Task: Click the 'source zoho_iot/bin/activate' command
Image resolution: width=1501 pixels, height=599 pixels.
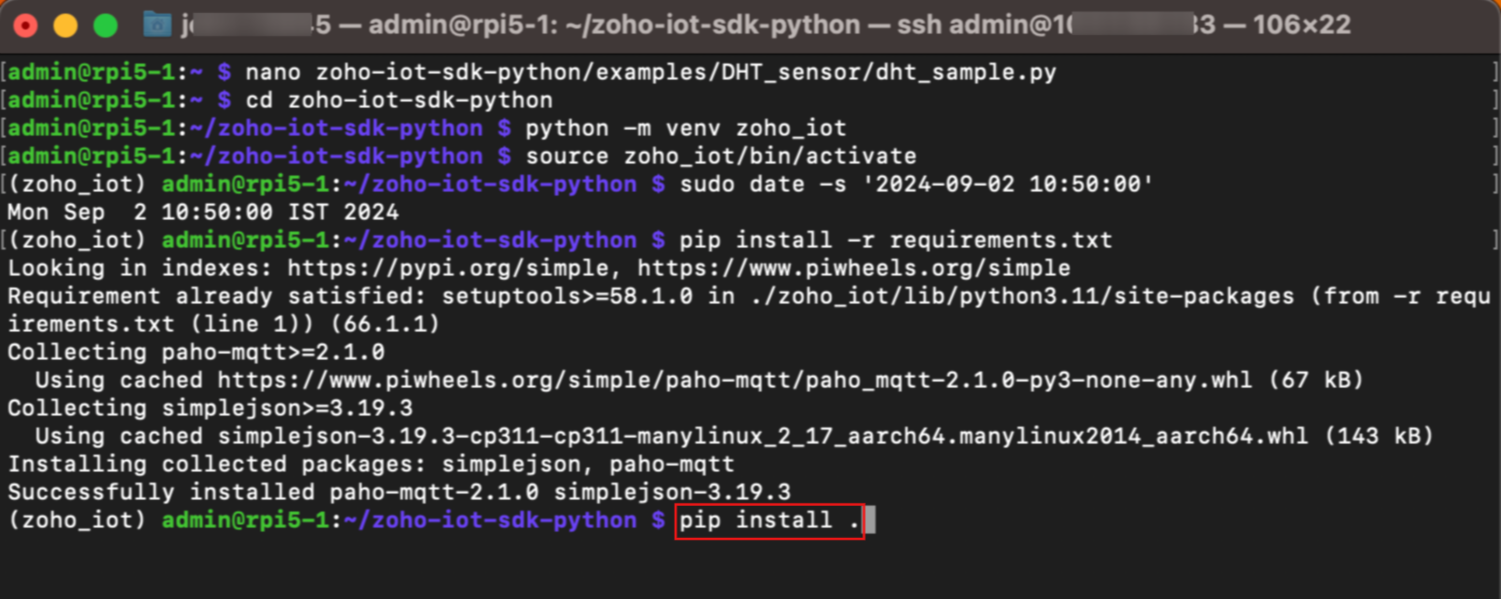Action: [720, 156]
